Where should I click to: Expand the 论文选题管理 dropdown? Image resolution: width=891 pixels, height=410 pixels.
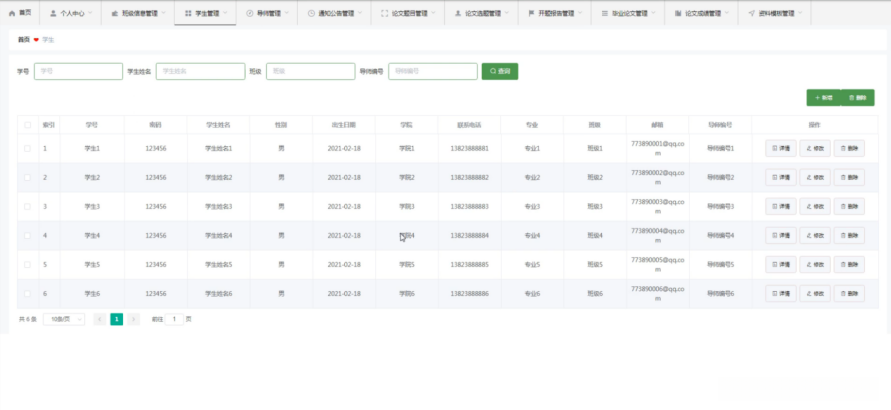(481, 13)
